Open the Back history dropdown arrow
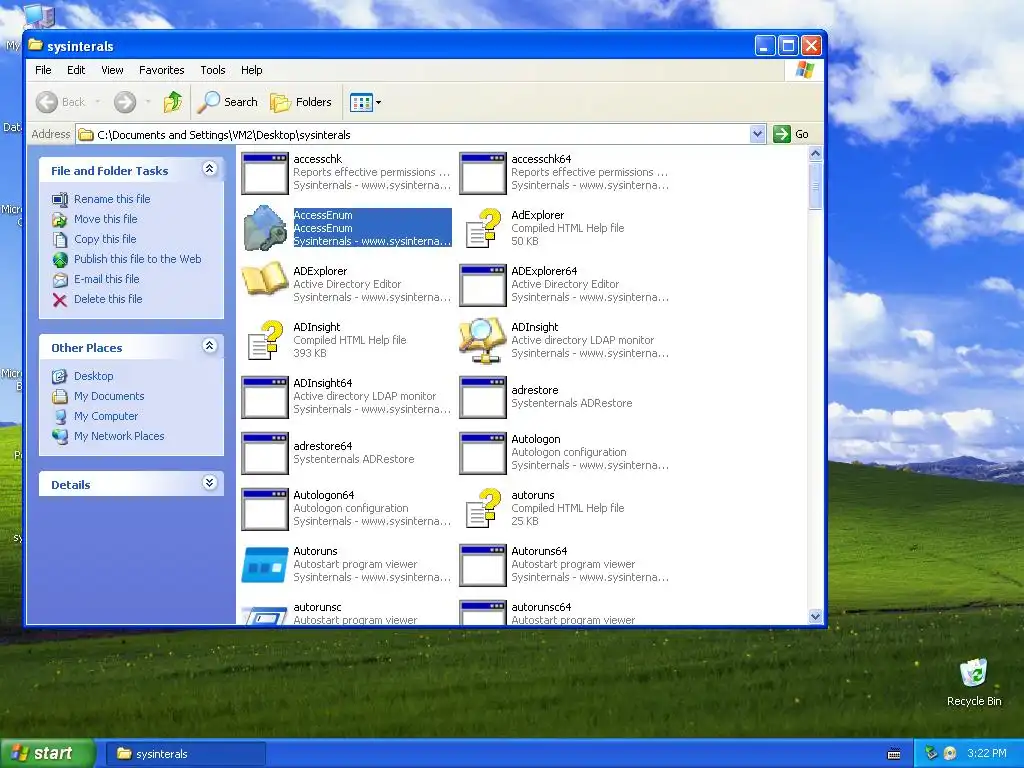1024x768 pixels. tap(98, 102)
